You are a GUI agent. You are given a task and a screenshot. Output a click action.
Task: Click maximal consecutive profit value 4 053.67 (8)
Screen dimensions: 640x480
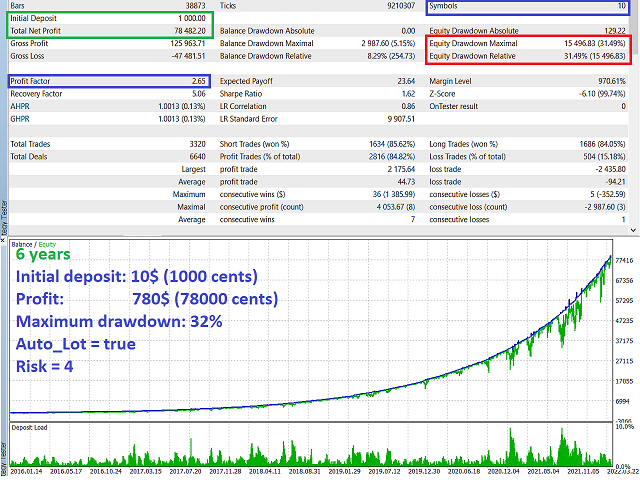click(x=396, y=207)
